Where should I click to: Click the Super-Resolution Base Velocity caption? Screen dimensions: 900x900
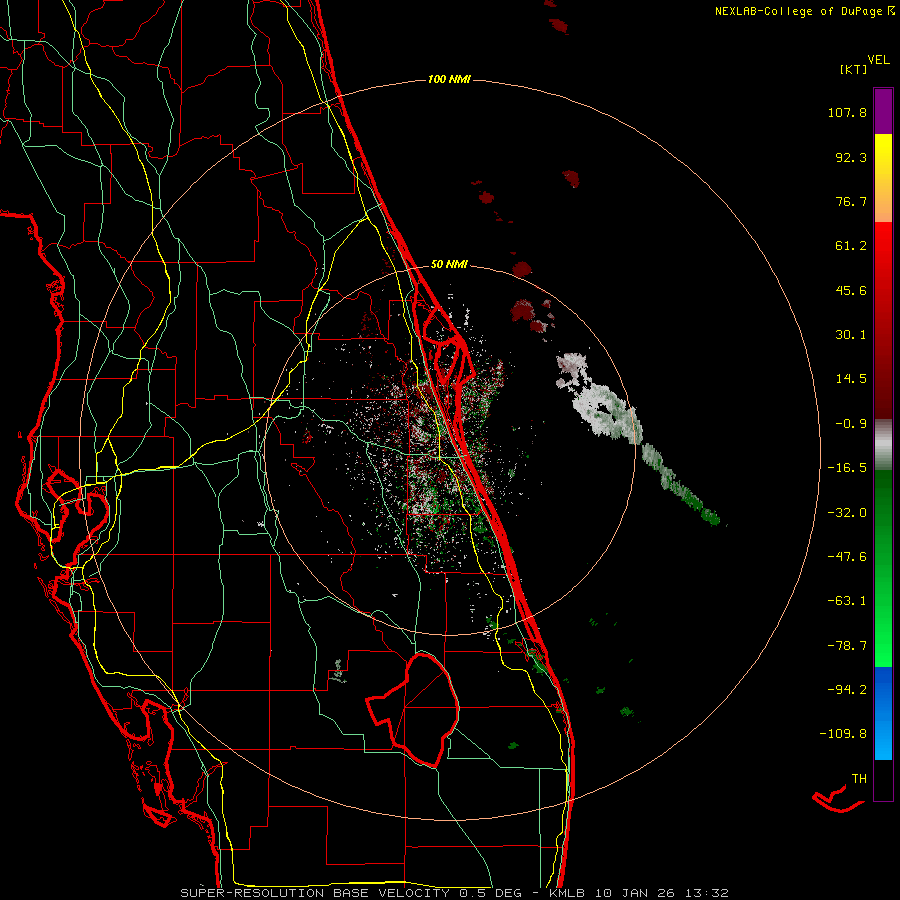point(454,893)
